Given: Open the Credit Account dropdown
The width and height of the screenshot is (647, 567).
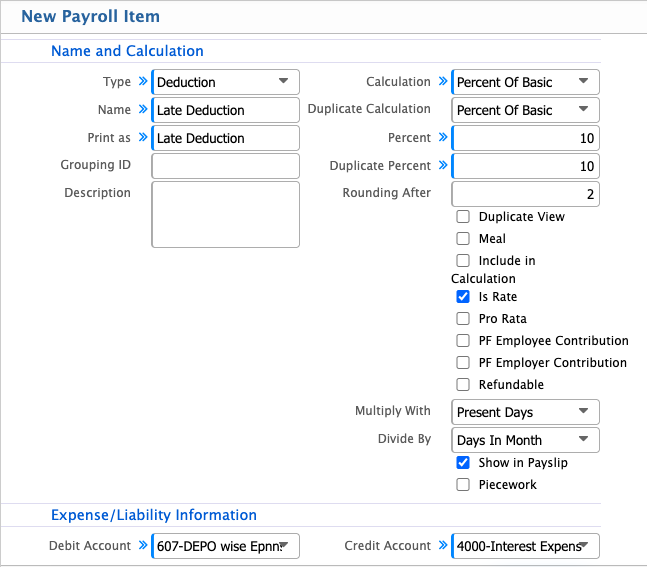Looking at the screenshot, I should (525, 546).
